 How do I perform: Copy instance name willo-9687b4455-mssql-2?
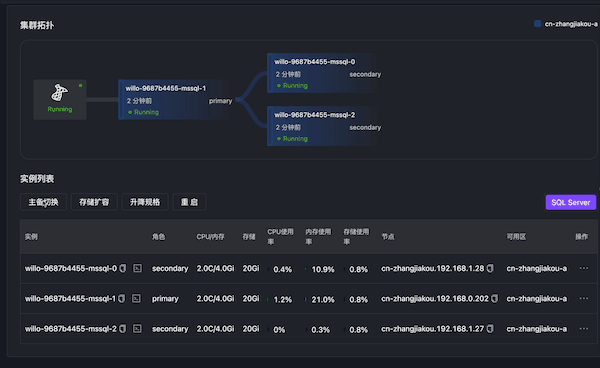(x=123, y=329)
